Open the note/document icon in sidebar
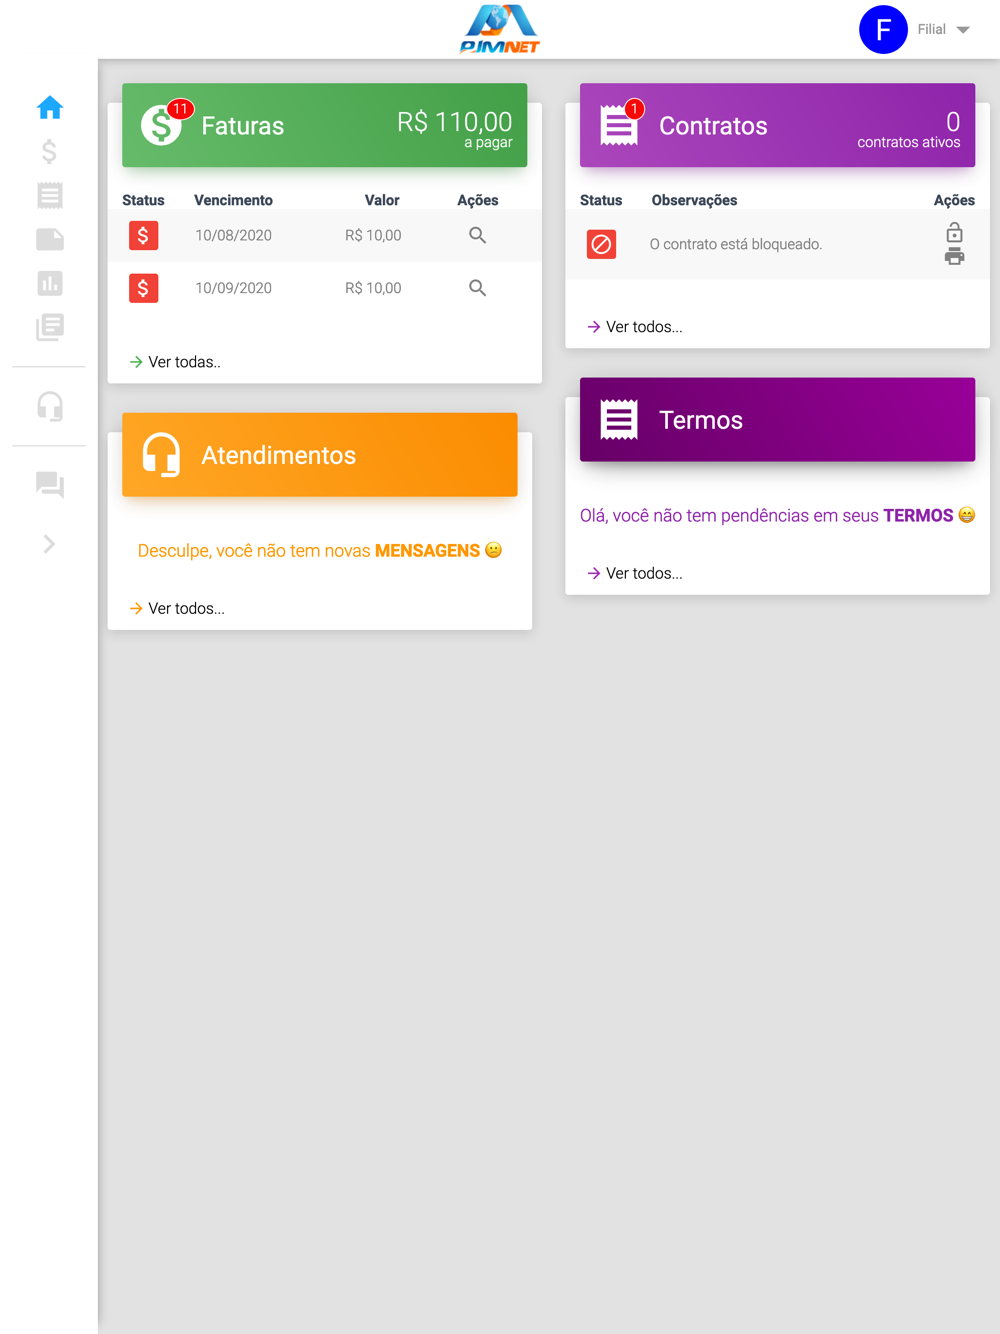The width and height of the screenshot is (1000, 1334). tap(49, 239)
